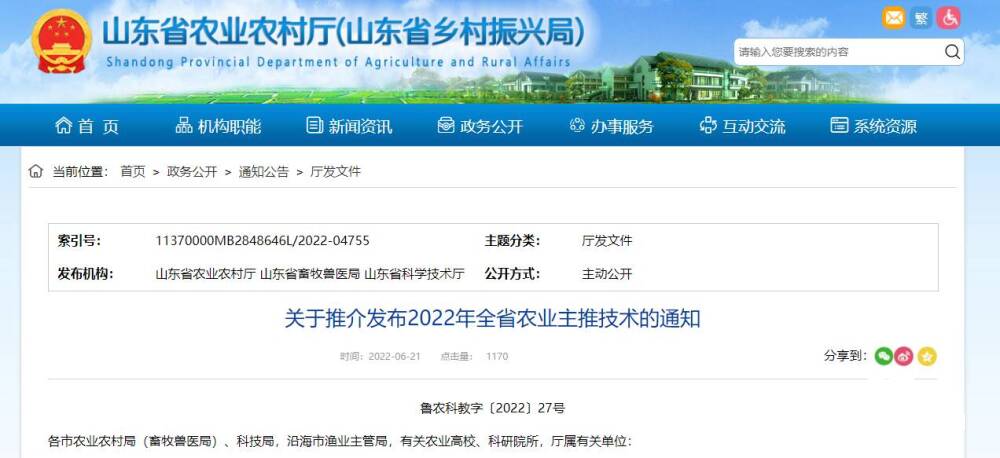Viewport: 1000px width, 458px height.
Task: Open the 政务公开 navigation menu
Action: [480, 126]
